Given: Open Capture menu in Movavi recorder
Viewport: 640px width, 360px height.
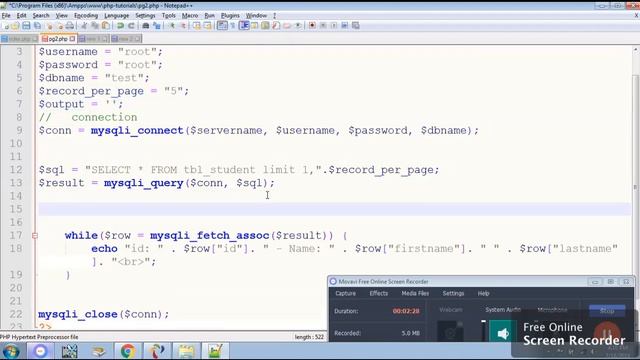Looking at the screenshot, I should pyautogui.click(x=345, y=293).
